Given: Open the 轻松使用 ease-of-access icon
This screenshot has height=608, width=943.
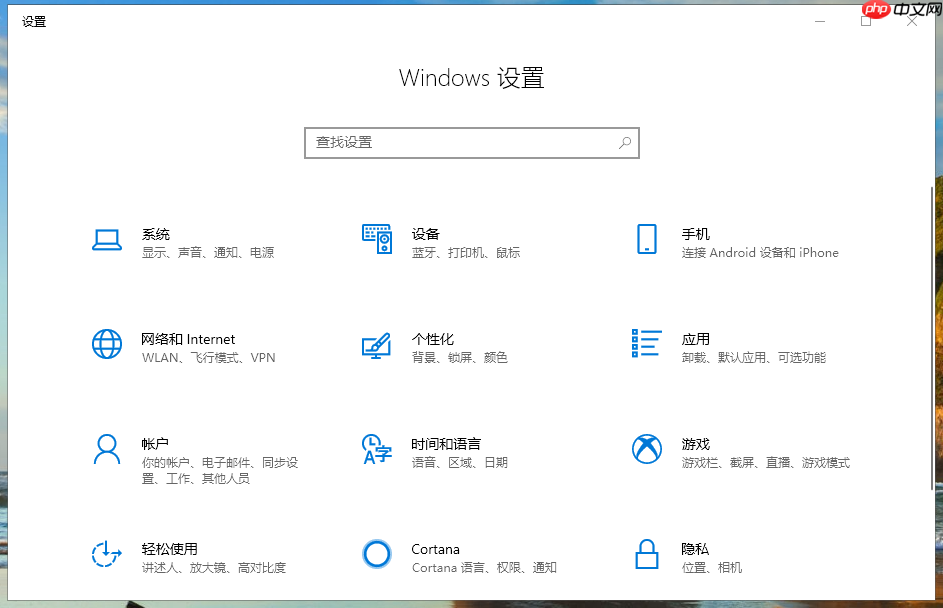Looking at the screenshot, I should click(x=107, y=556).
